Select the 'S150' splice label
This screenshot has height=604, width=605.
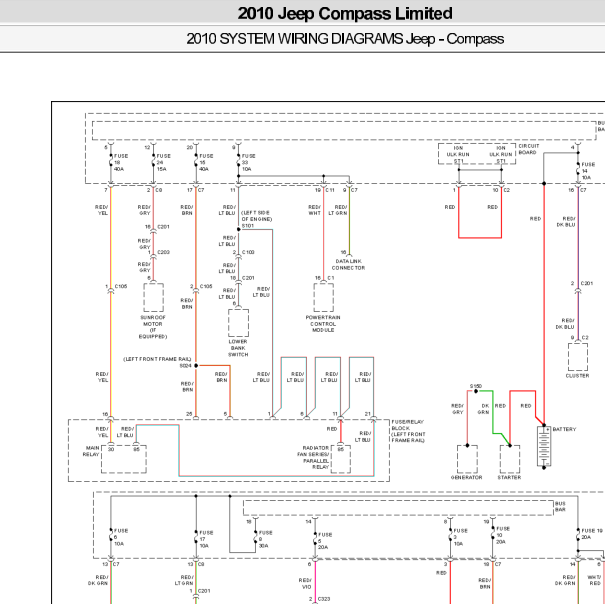pyautogui.click(x=475, y=386)
